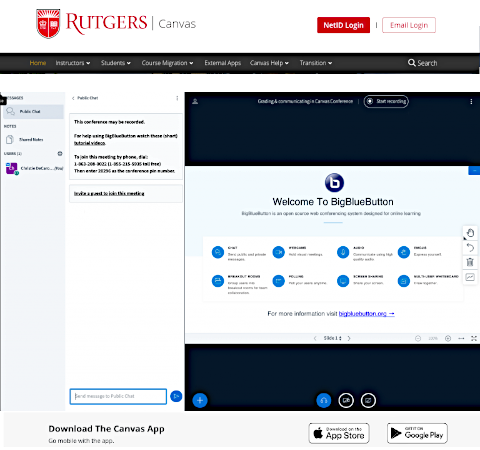Click the Download on the App Store badge
This screenshot has height=450, width=480.
click(339, 433)
